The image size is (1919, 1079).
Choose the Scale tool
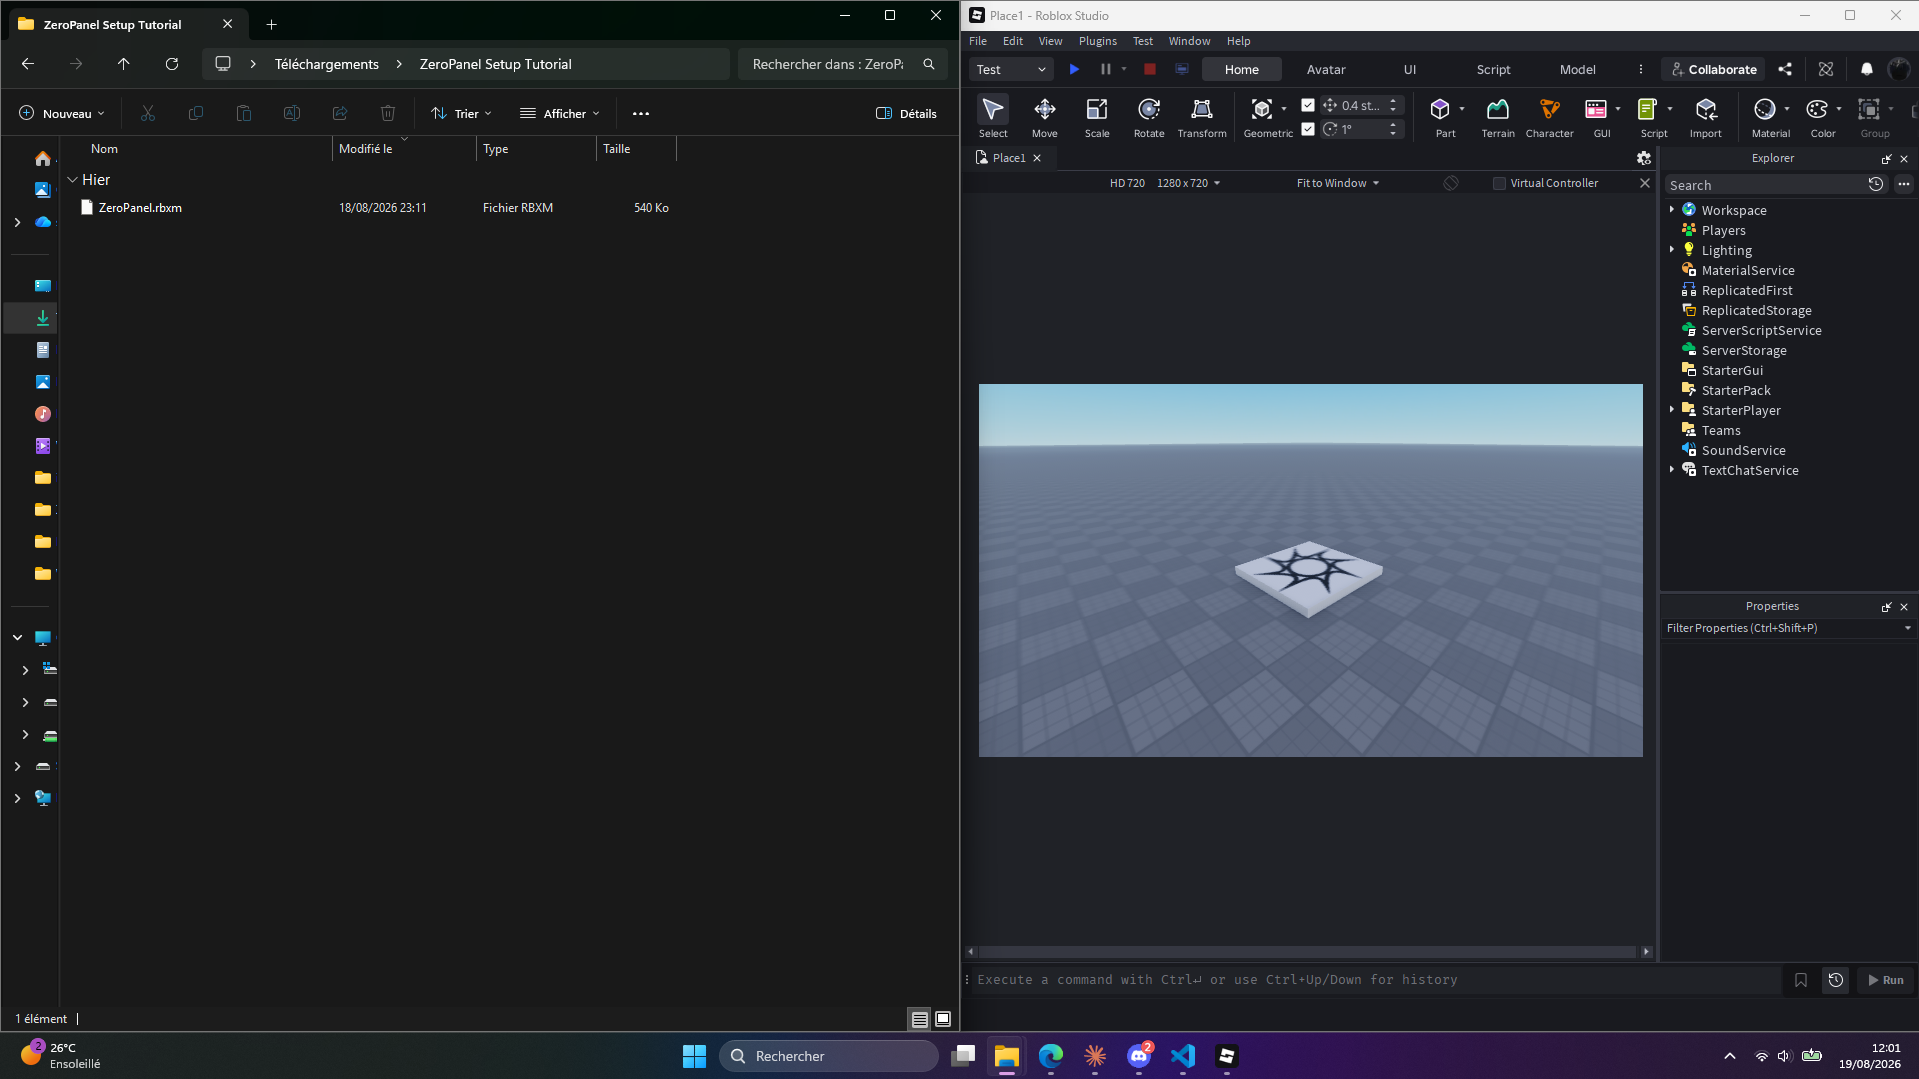point(1097,116)
